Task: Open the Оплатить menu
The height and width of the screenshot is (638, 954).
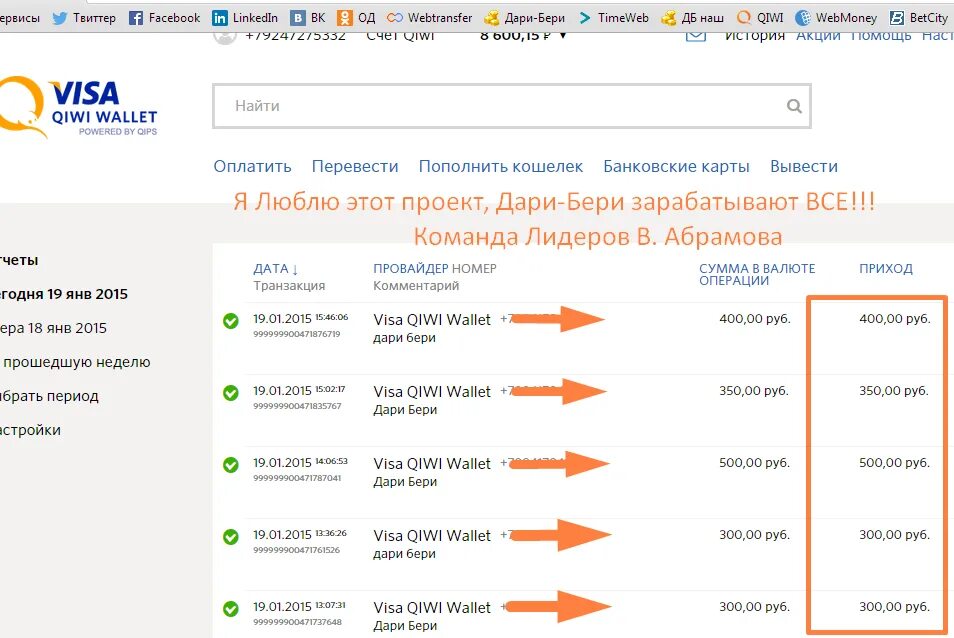Action: [252, 166]
